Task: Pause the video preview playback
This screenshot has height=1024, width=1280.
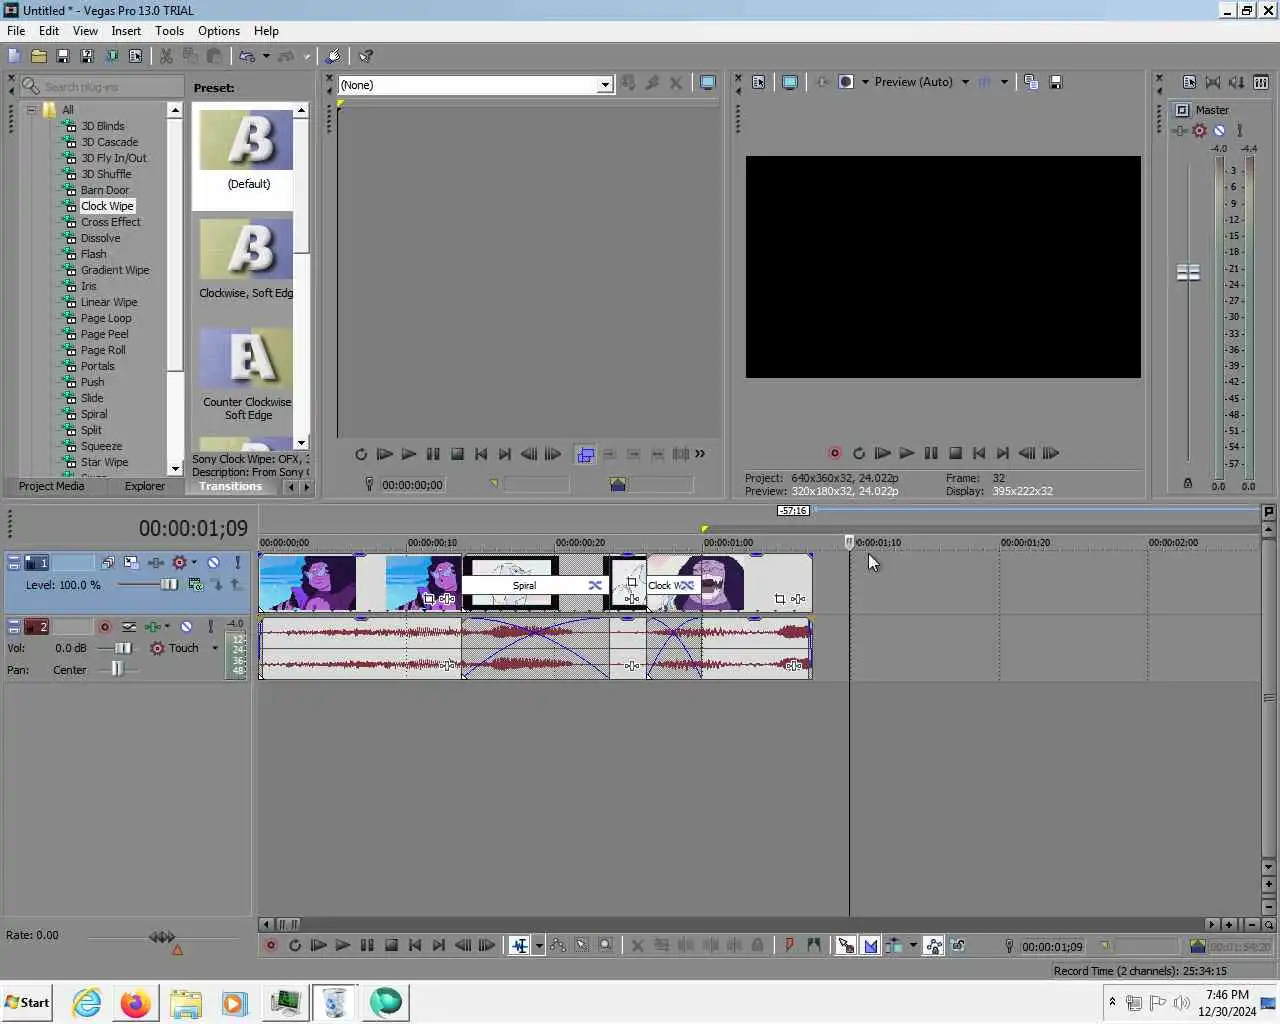Action: coord(931,453)
